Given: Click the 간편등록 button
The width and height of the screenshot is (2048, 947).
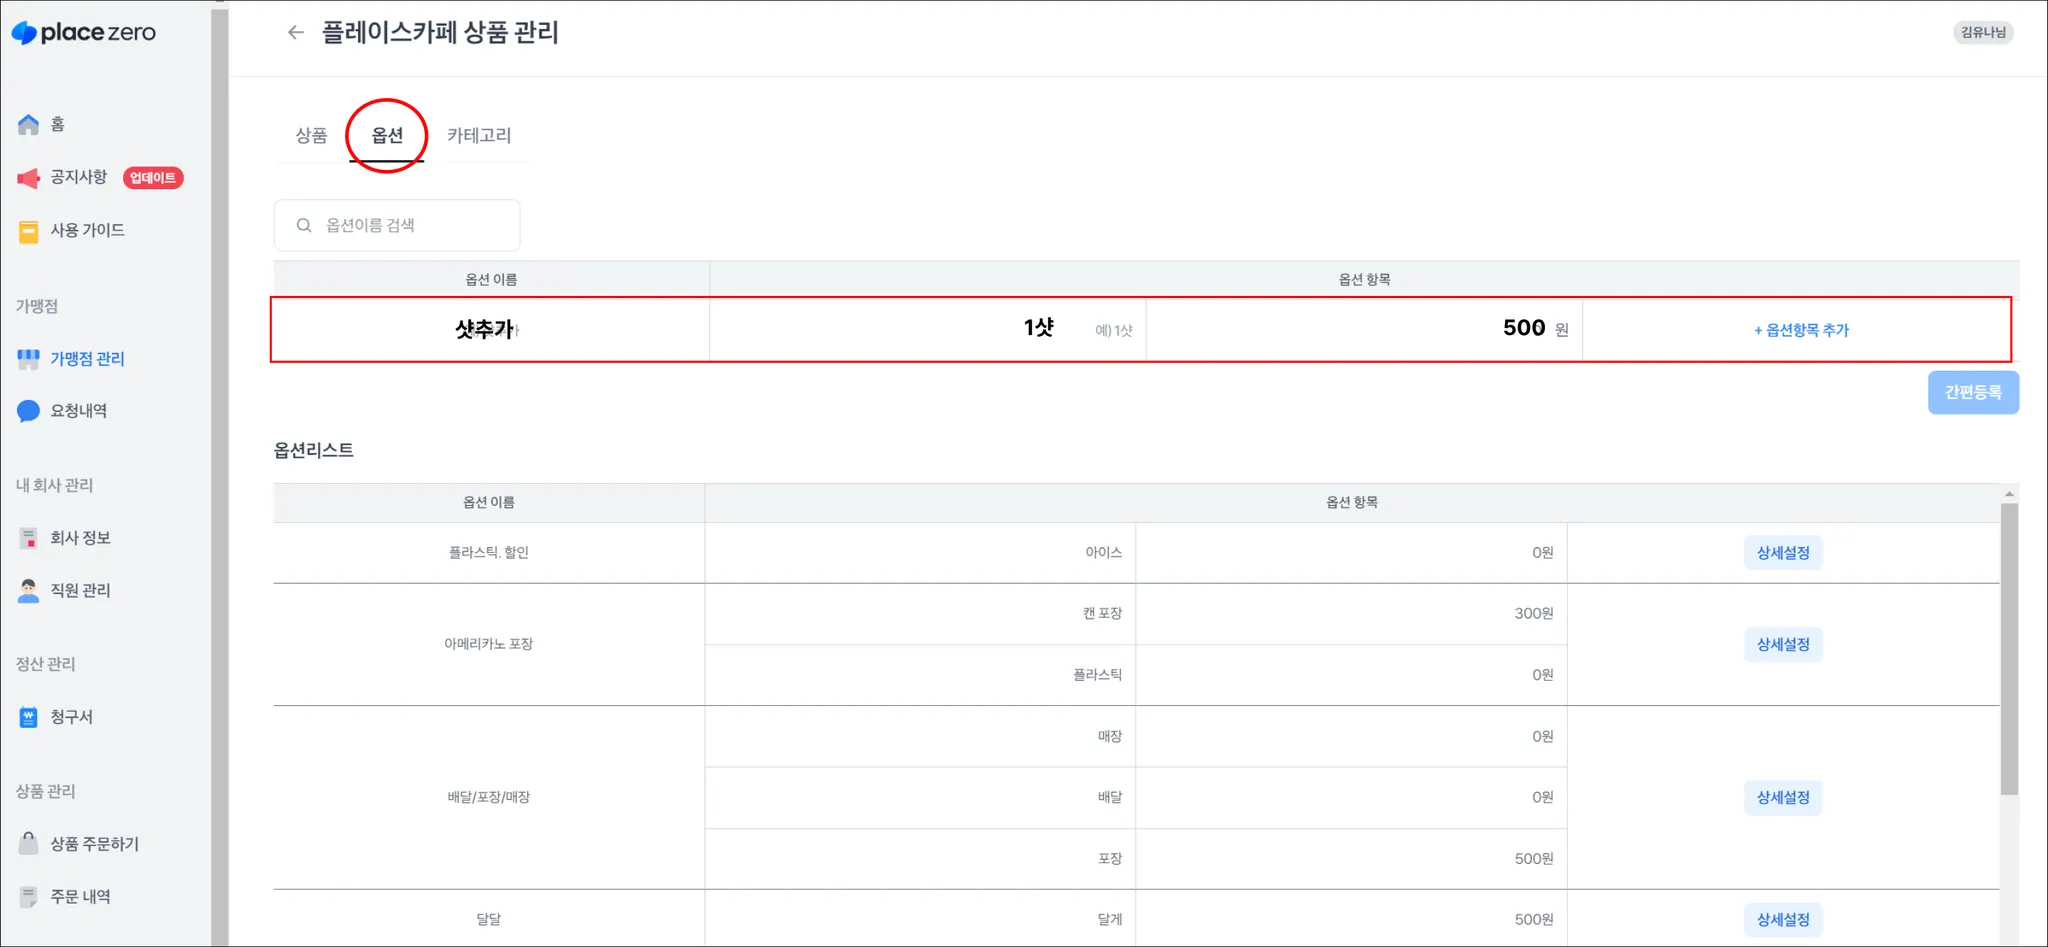Looking at the screenshot, I should click(x=1972, y=392).
